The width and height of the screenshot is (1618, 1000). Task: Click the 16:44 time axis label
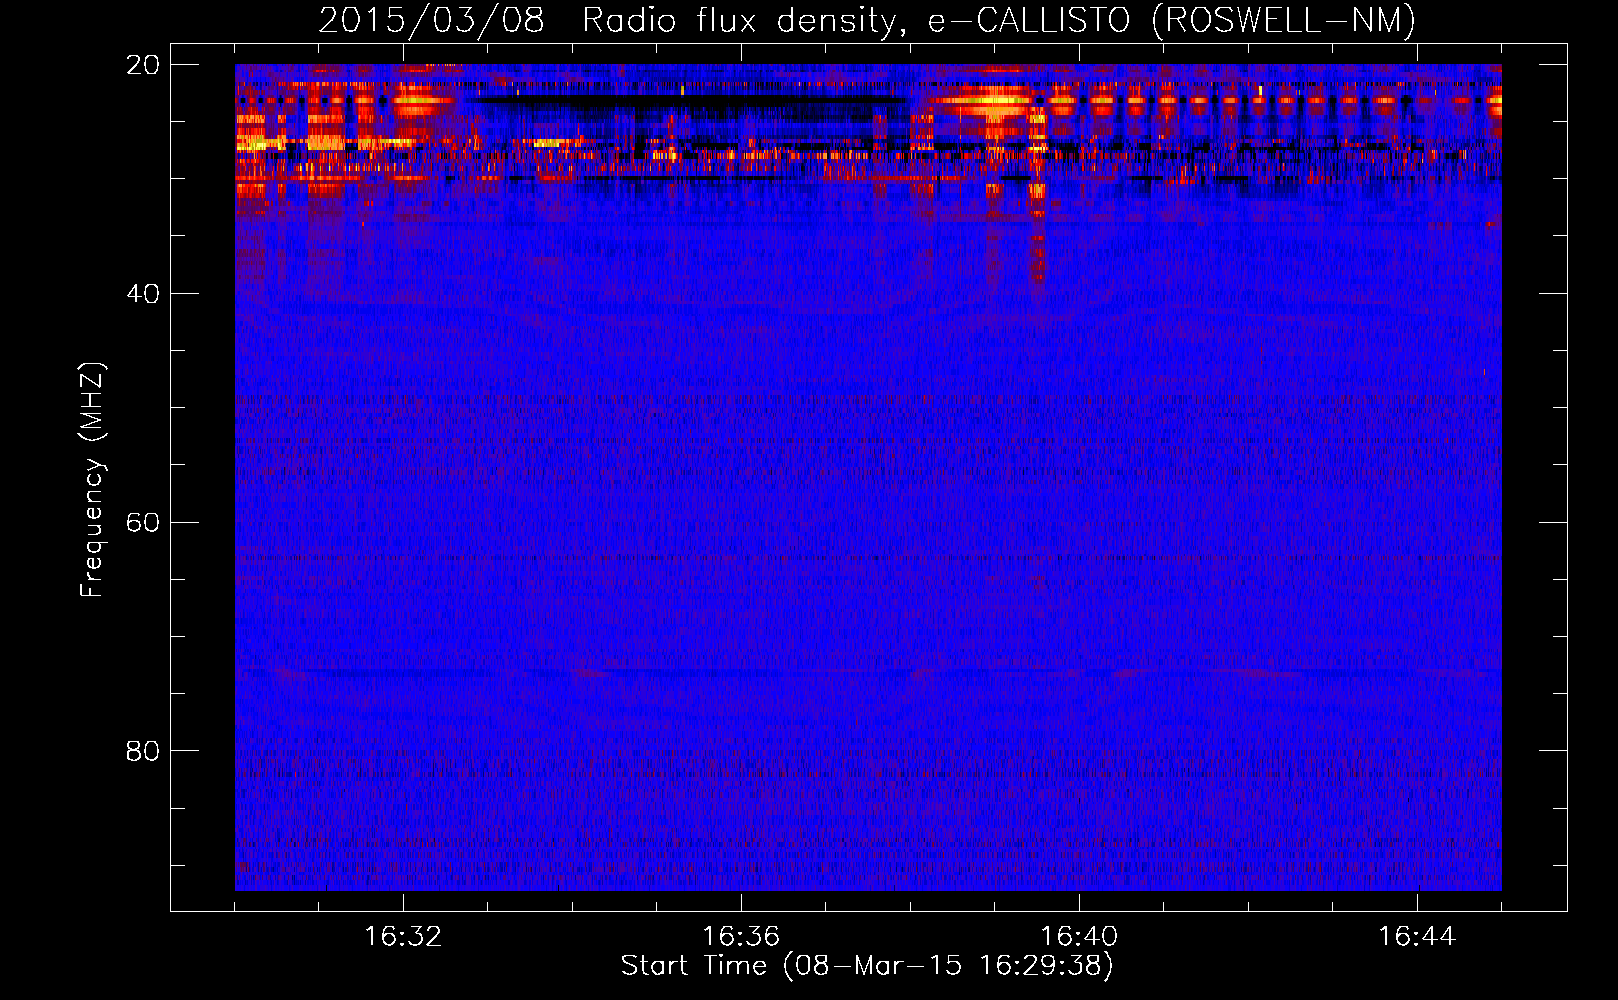click(1417, 937)
